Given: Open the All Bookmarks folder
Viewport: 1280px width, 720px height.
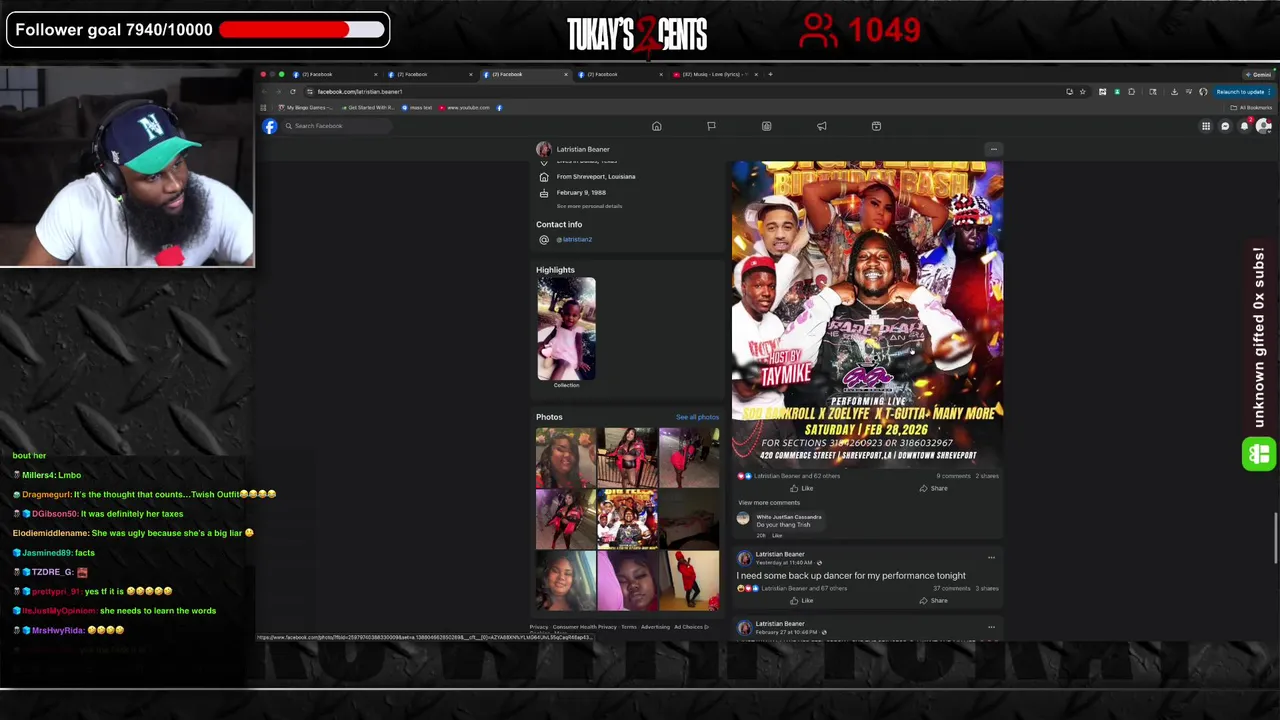Looking at the screenshot, I should [1252, 107].
